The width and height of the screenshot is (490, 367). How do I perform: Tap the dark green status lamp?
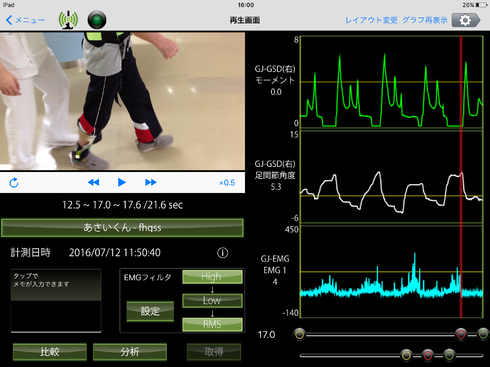(x=97, y=20)
